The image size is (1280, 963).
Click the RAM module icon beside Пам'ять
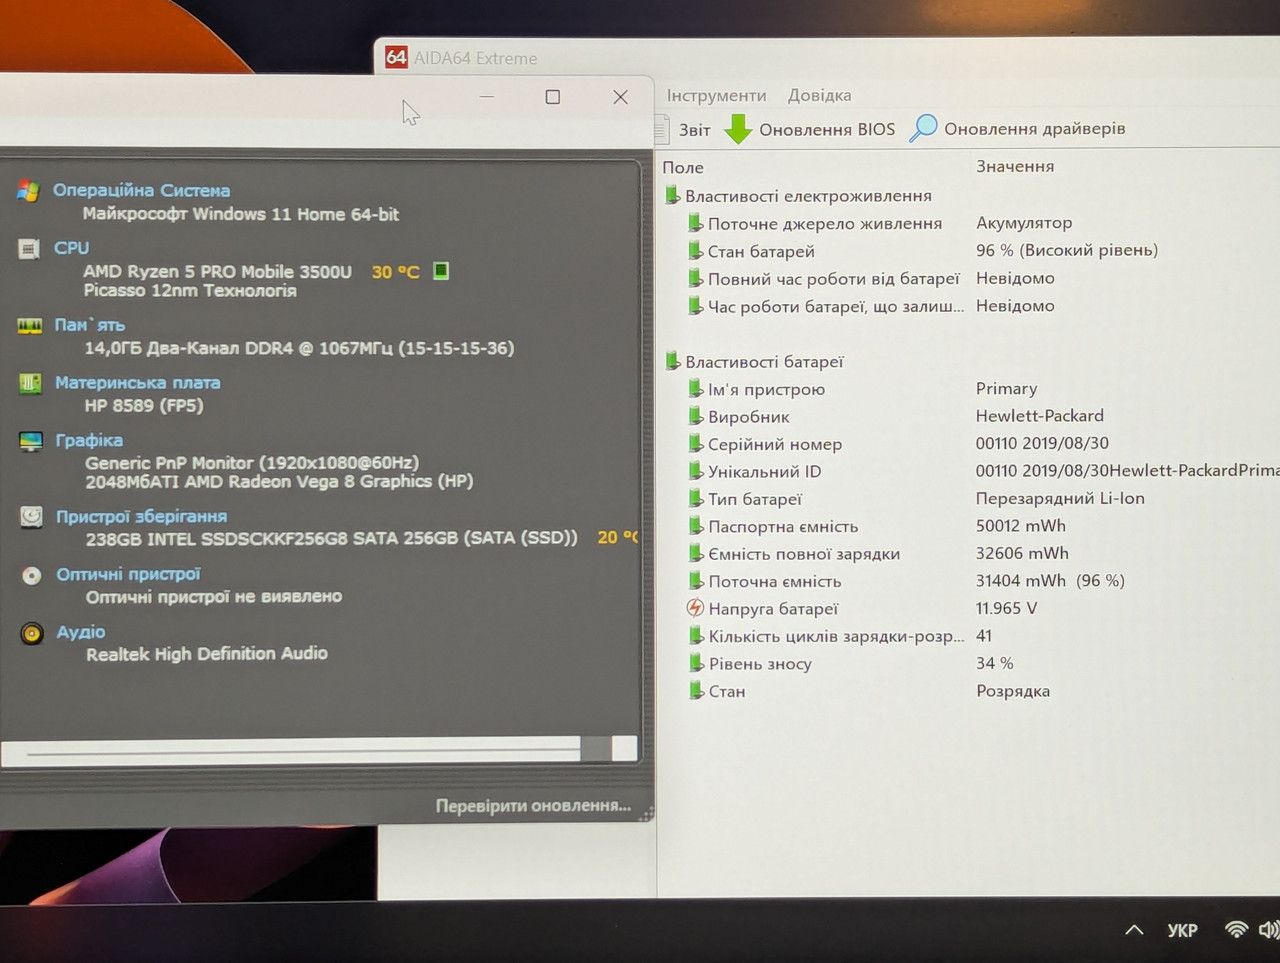(x=30, y=326)
